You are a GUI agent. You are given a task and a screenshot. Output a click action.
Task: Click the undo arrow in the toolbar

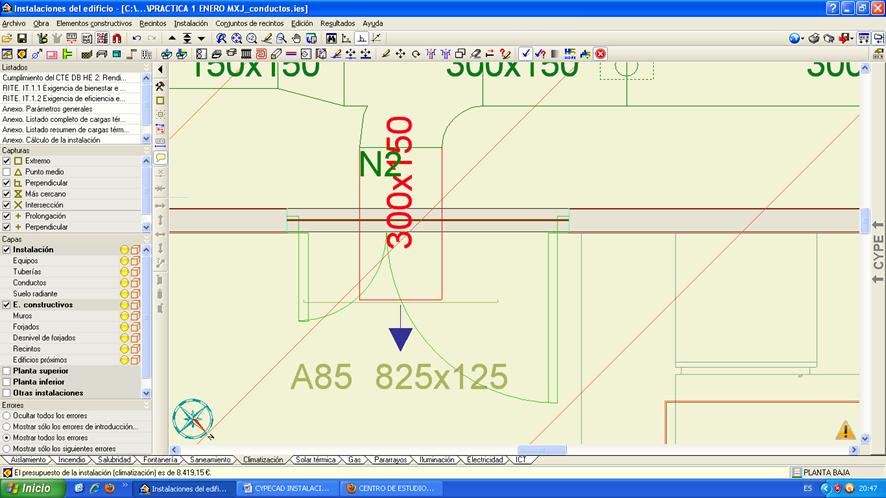click(x=136, y=38)
